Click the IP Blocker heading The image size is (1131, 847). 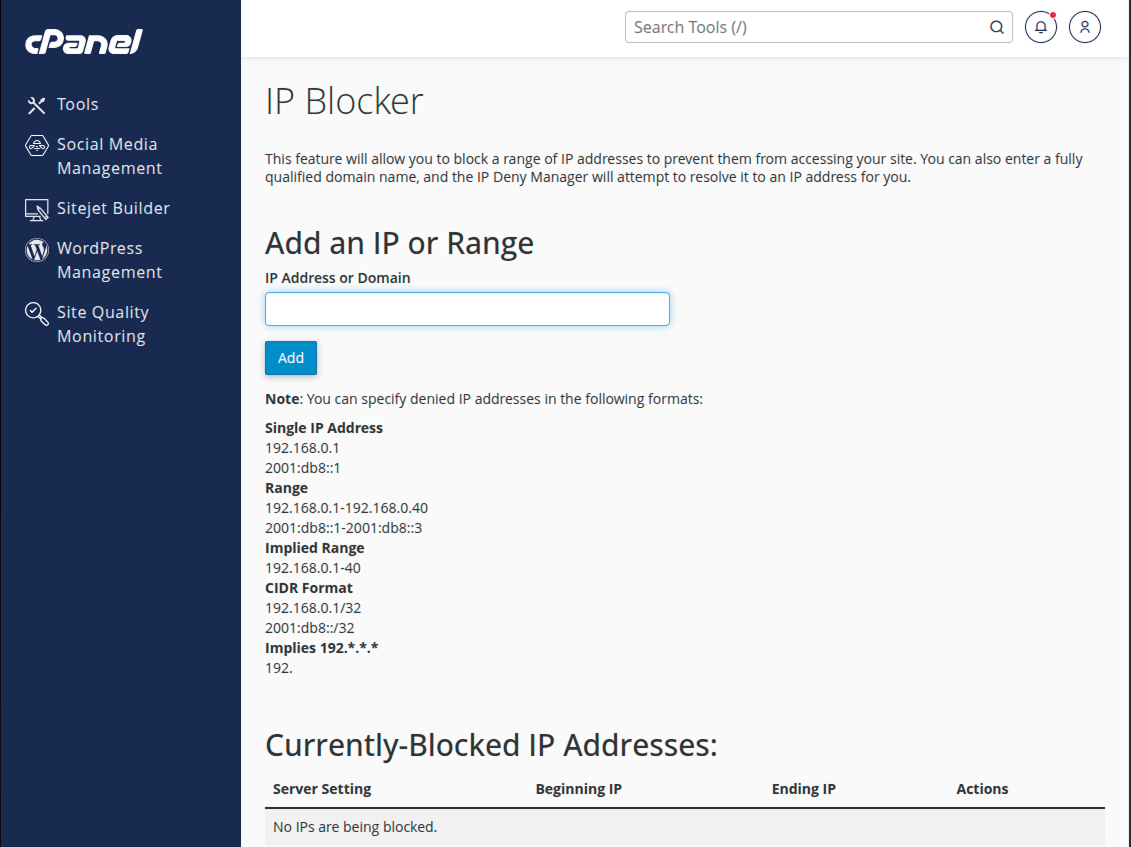(x=344, y=101)
